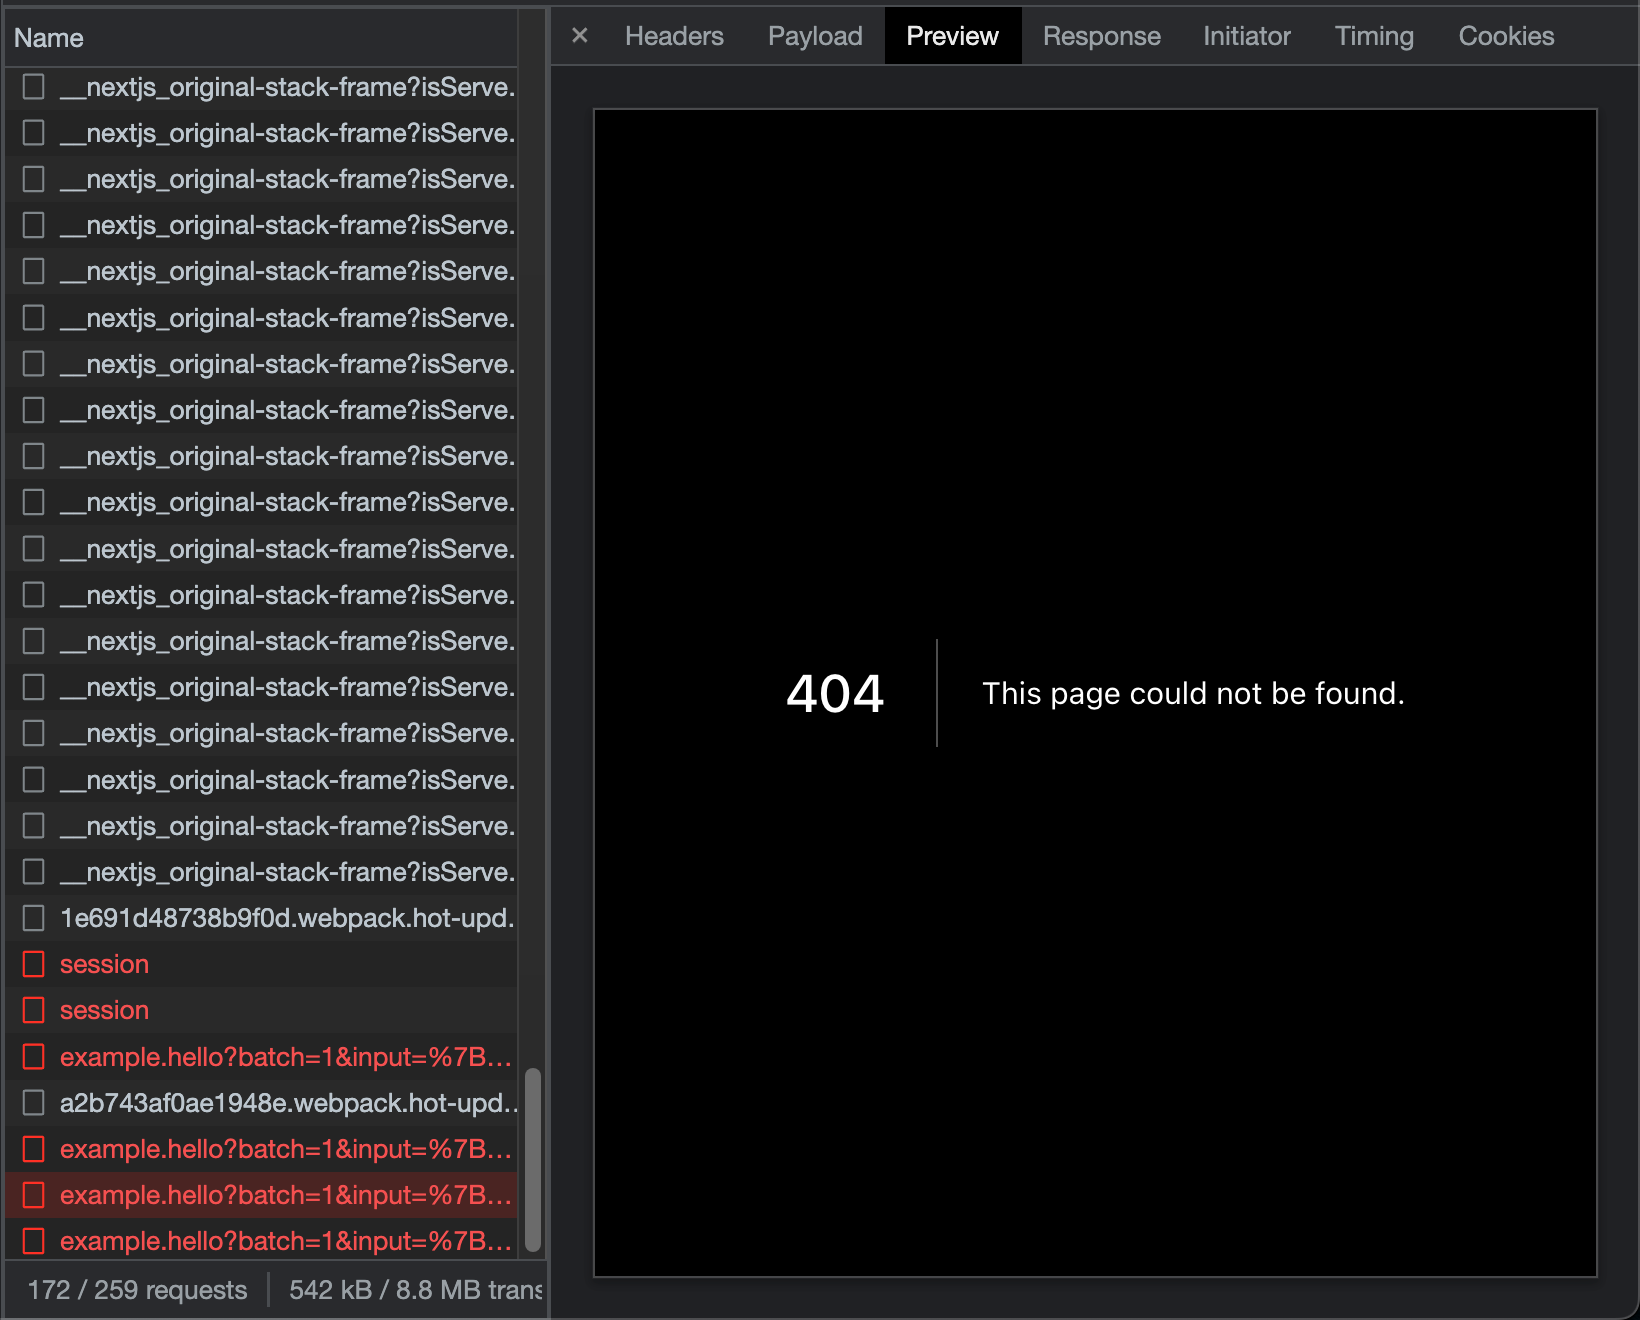Open the Initiator tab

(1247, 36)
